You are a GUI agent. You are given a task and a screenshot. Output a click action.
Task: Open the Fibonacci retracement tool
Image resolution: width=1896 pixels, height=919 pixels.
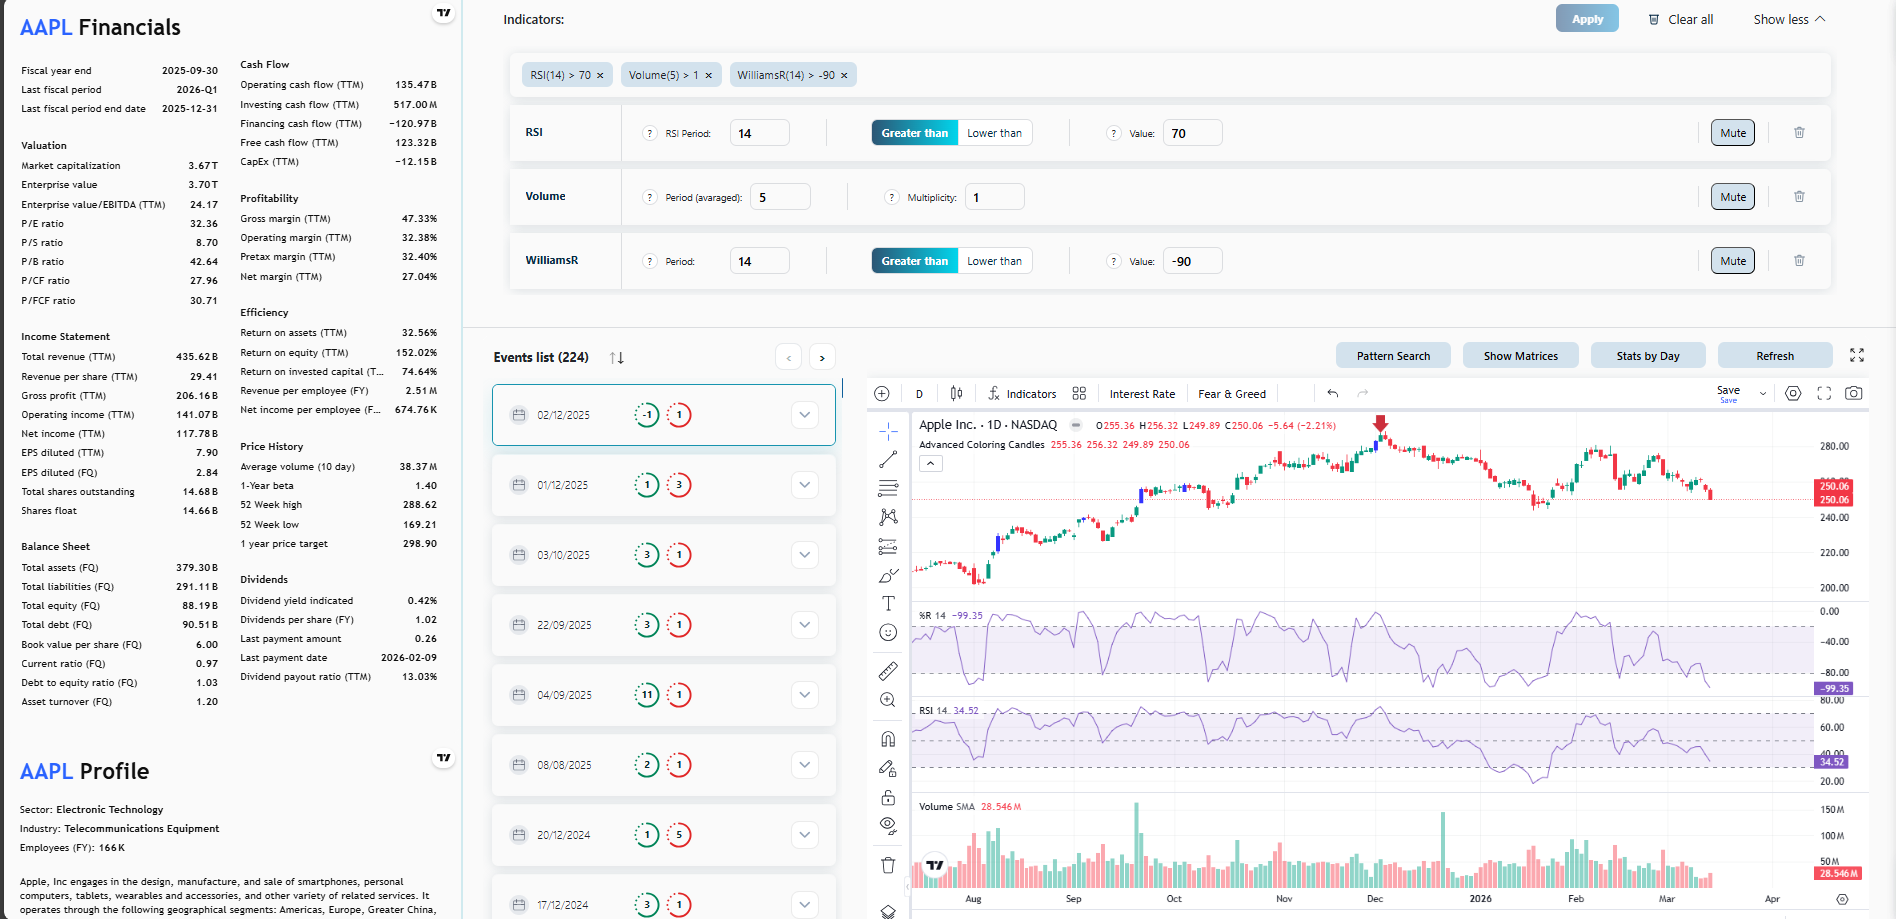888,488
